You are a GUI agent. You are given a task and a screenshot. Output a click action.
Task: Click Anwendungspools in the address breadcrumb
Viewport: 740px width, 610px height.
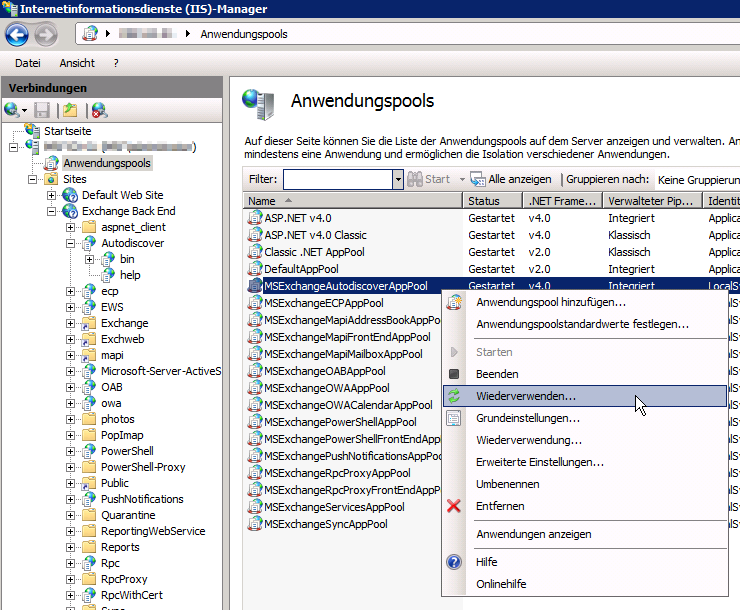[x=244, y=34]
